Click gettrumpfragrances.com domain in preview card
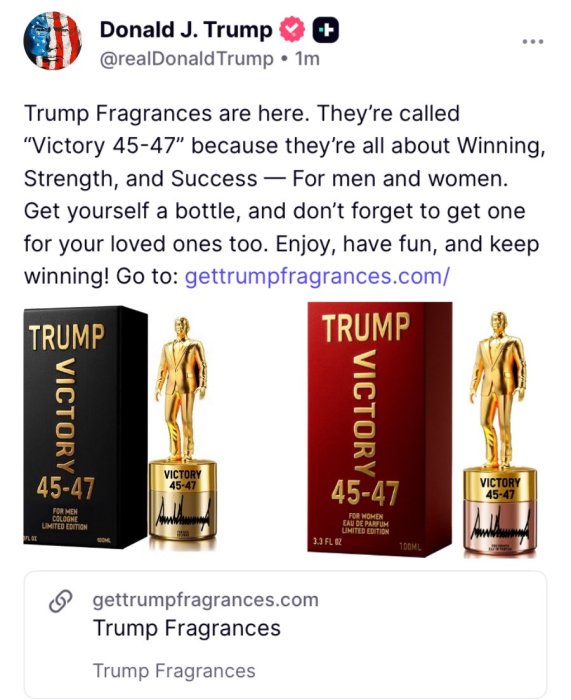The width and height of the screenshot is (571, 700). coord(205,600)
